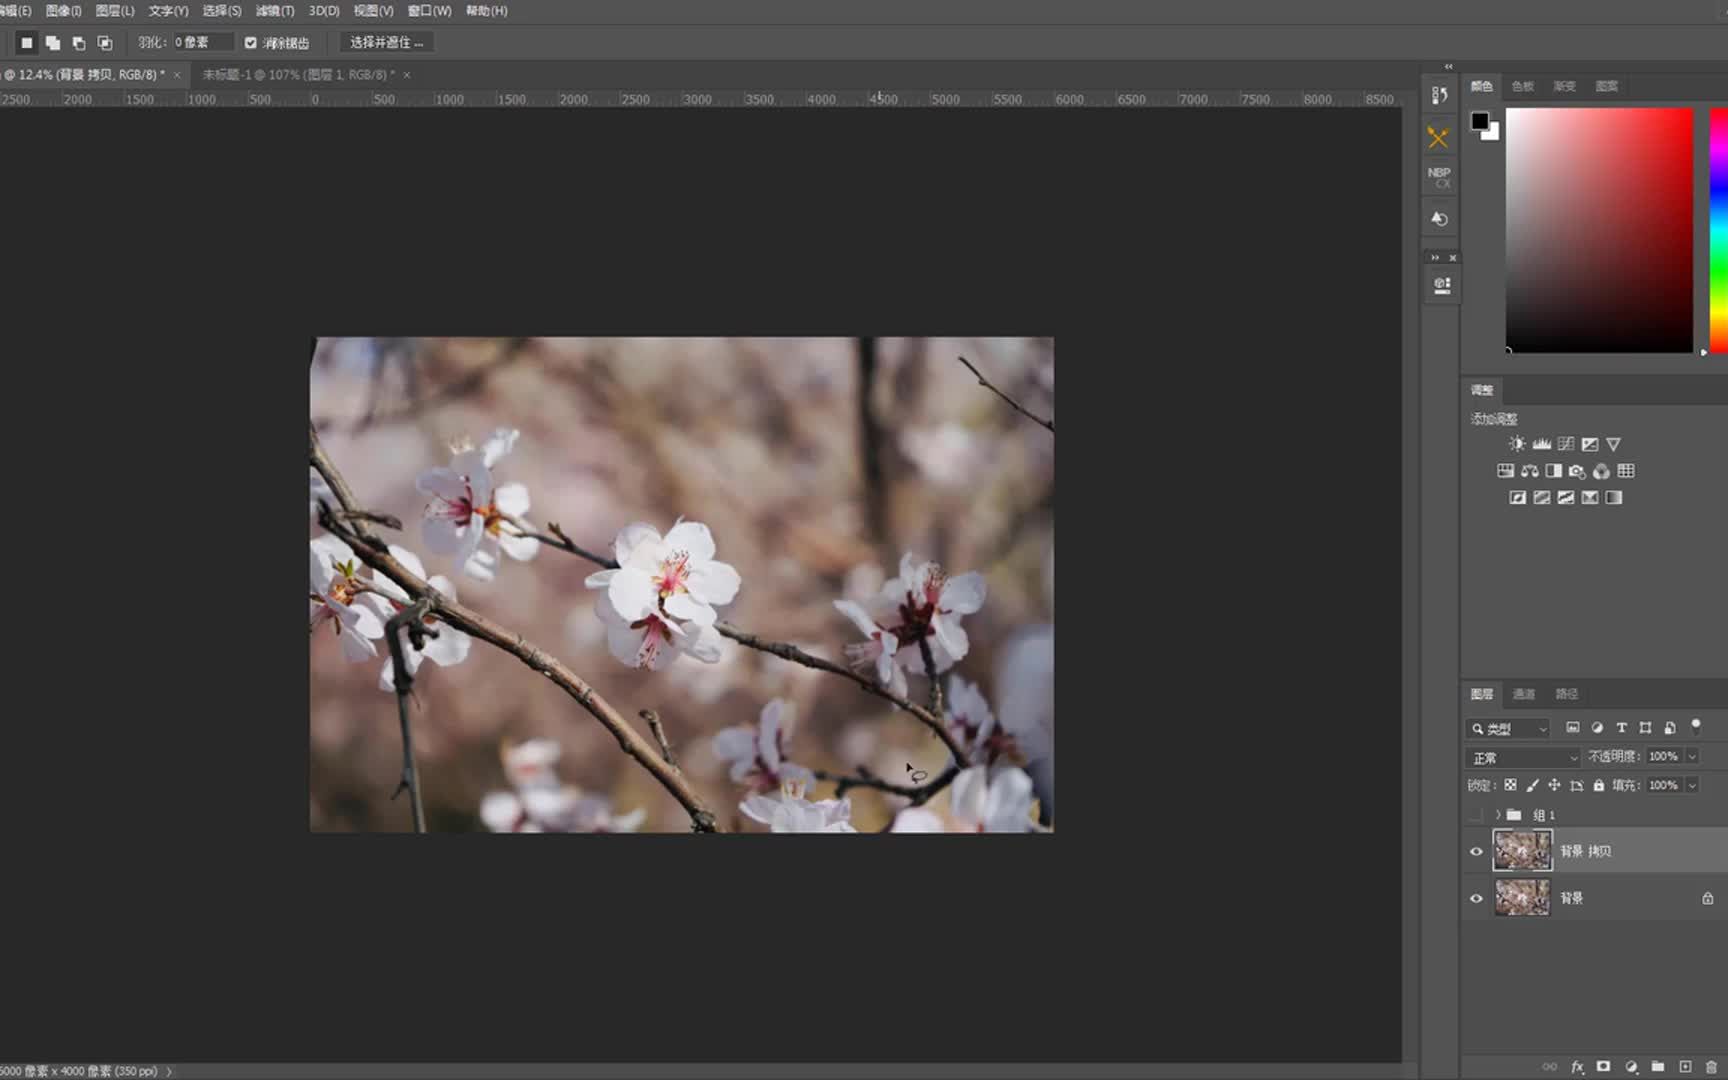Add a Curves adjustment layer
The height and width of the screenshot is (1080, 1728).
click(1565, 444)
